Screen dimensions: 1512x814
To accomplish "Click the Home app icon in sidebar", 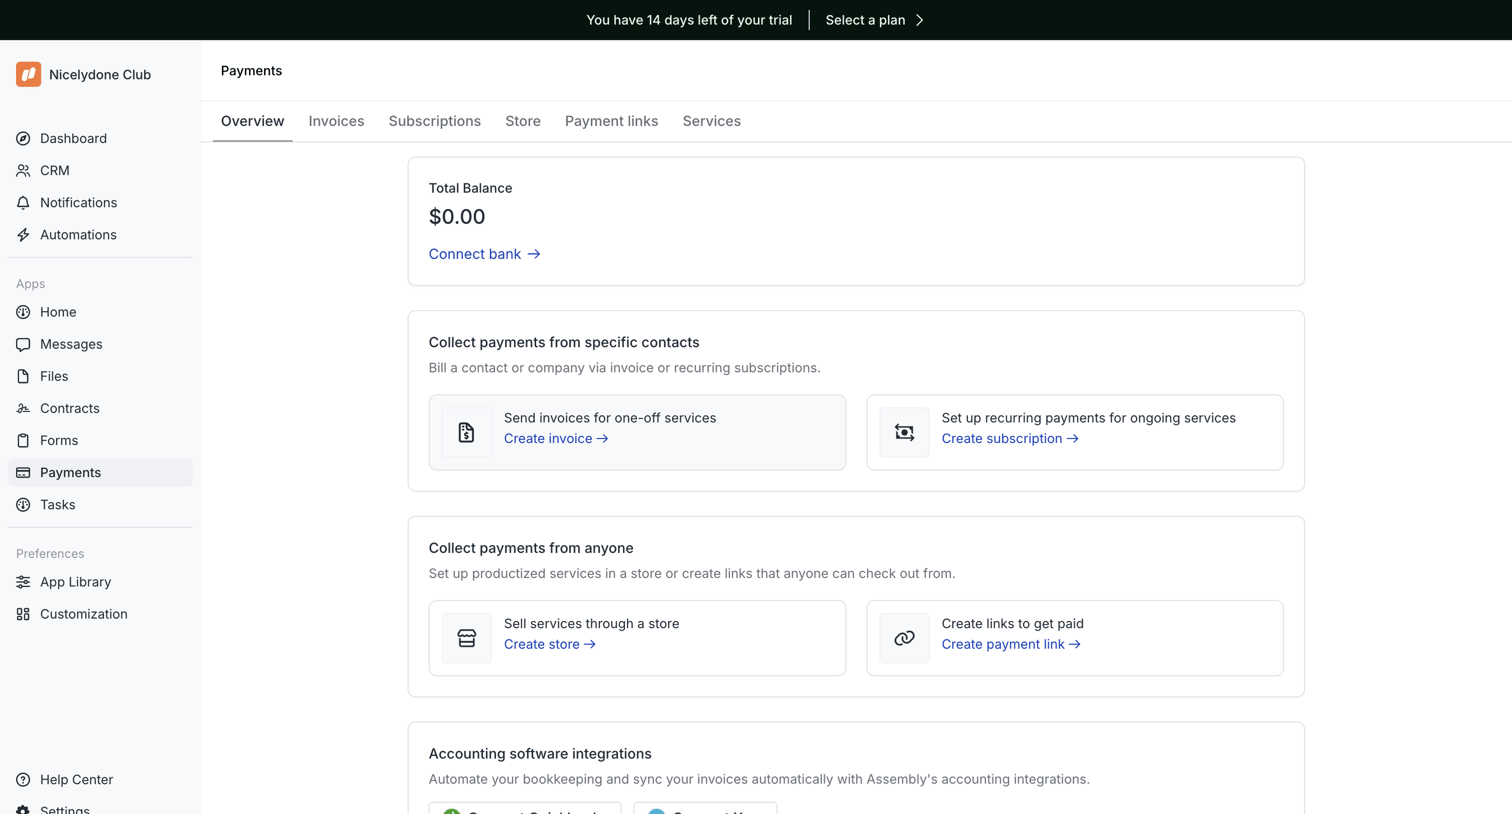I will pyautogui.click(x=23, y=312).
